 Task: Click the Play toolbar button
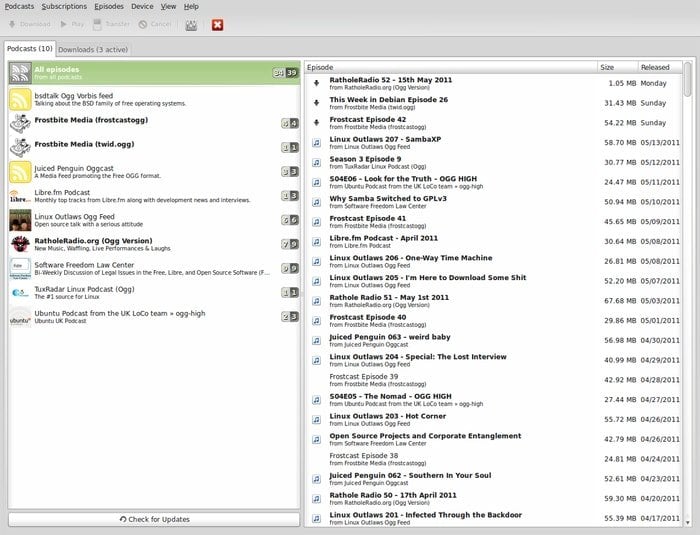72,24
